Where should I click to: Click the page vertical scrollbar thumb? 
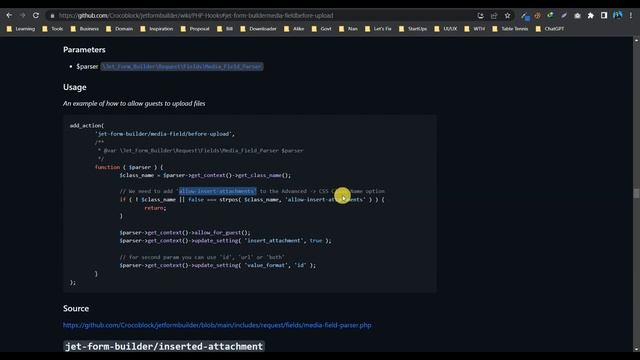[x=636, y=193]
